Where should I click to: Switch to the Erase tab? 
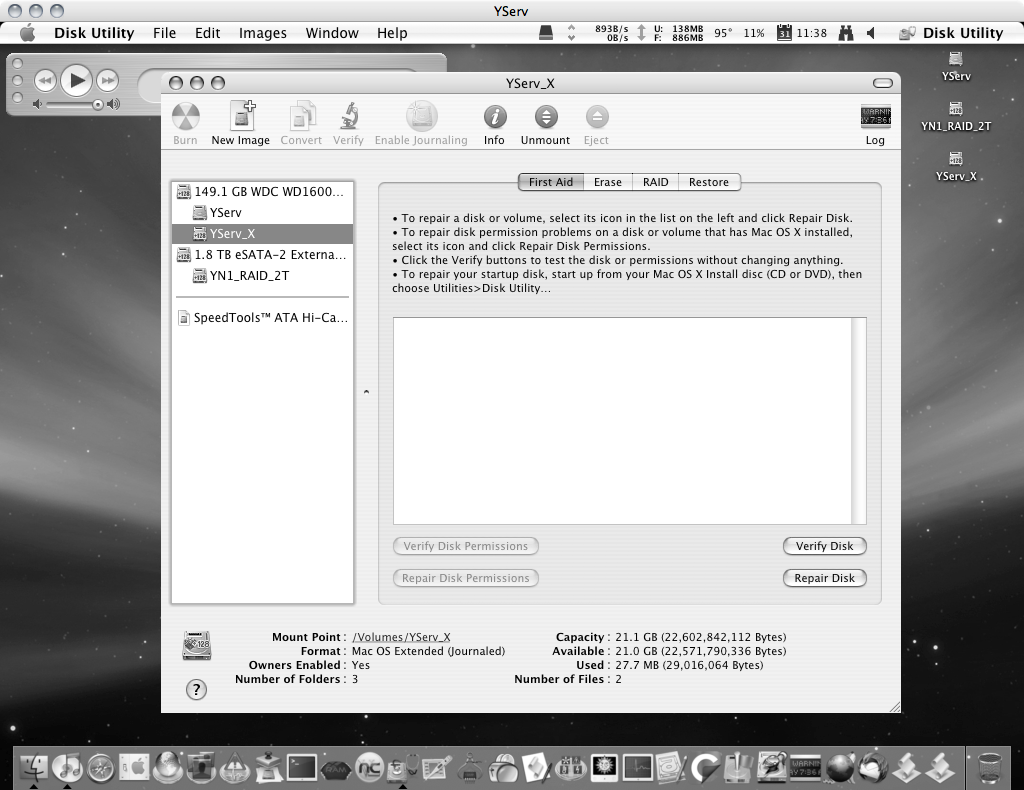tap(608, 182)
